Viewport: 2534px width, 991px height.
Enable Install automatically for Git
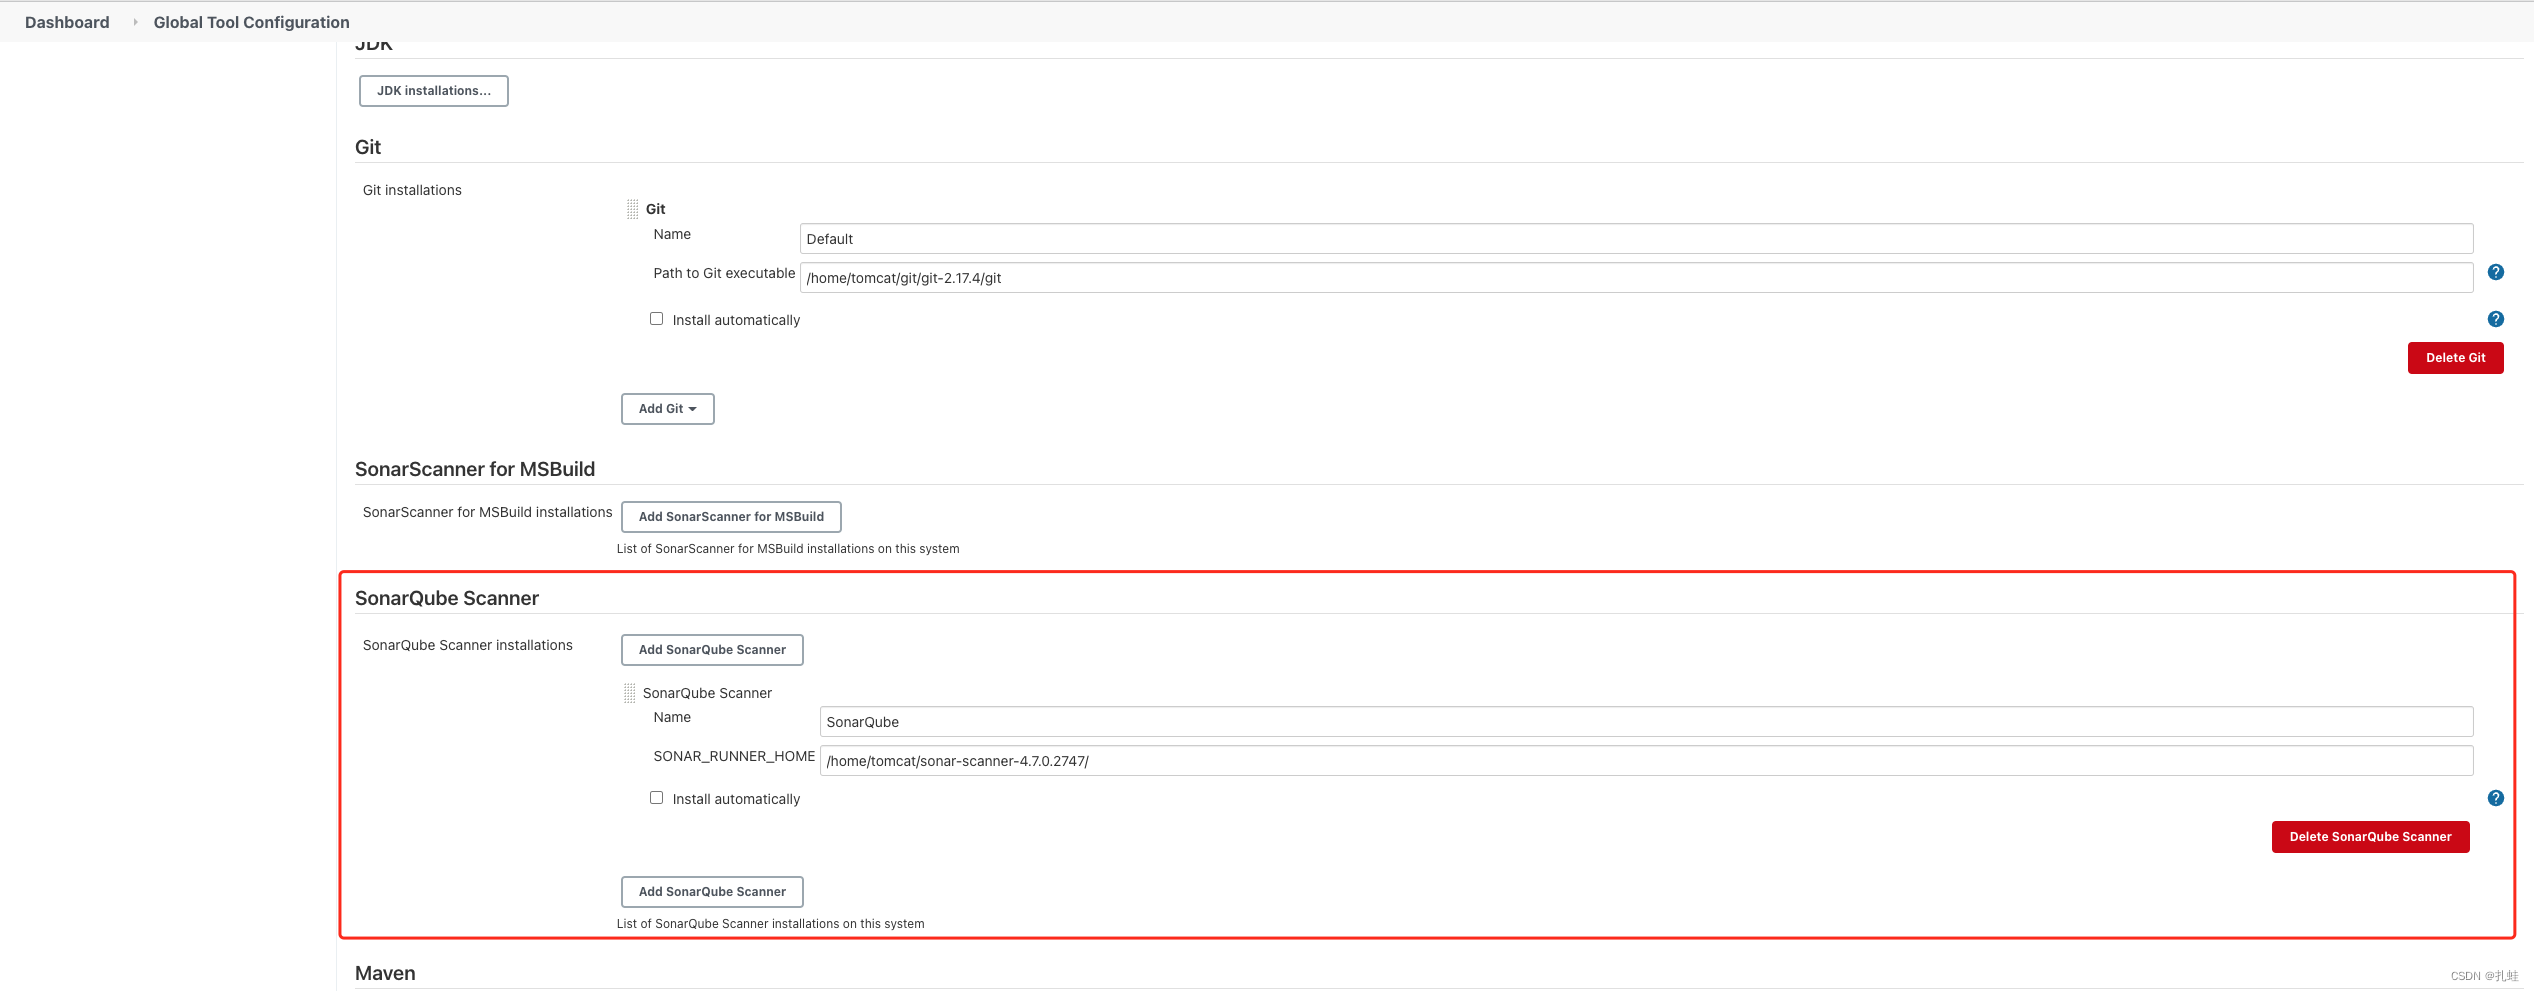coord(656,319)
